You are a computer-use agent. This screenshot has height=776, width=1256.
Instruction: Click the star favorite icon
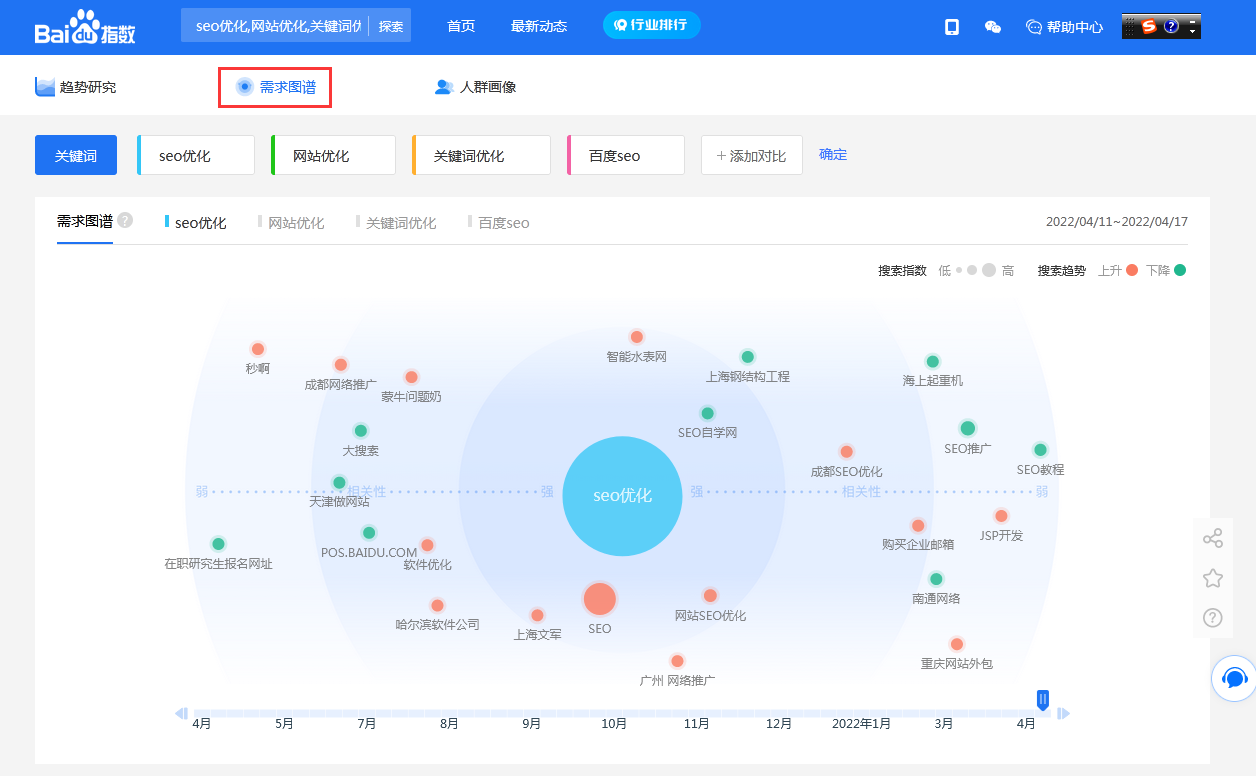[1212, 578]
